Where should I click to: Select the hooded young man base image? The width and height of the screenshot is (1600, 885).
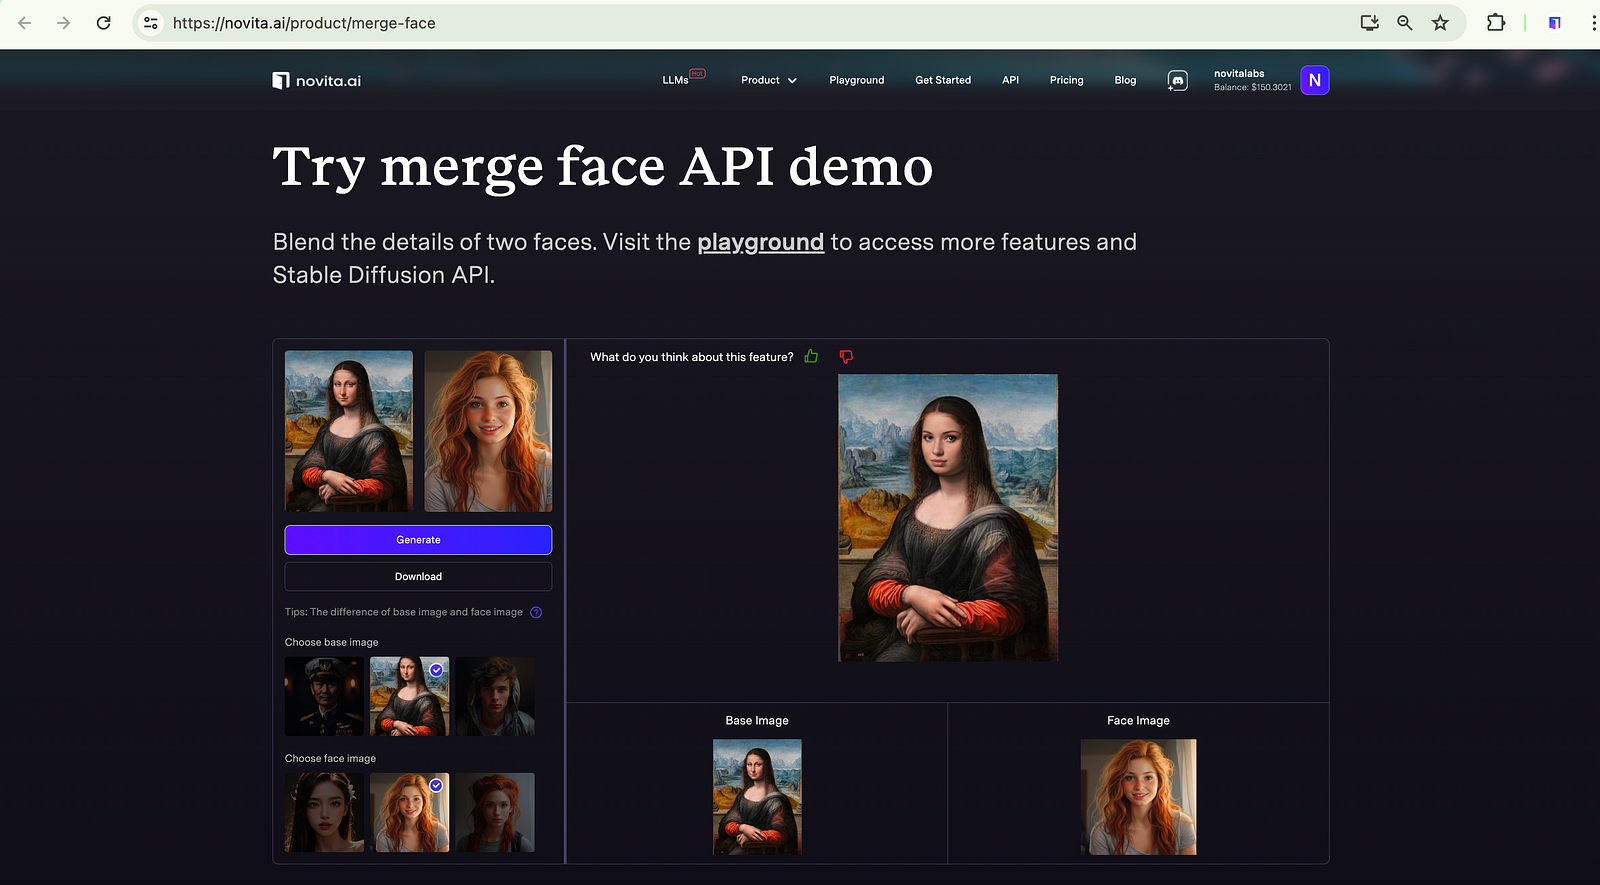(x=495, y=696)
